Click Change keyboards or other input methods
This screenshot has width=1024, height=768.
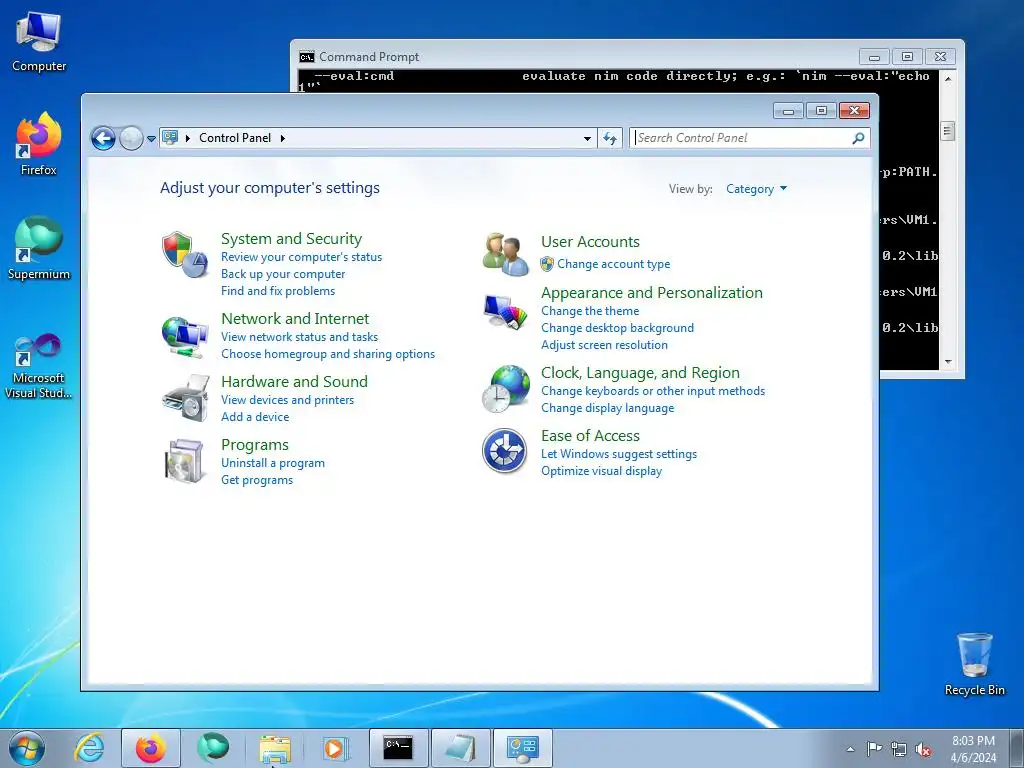point(653,391)
